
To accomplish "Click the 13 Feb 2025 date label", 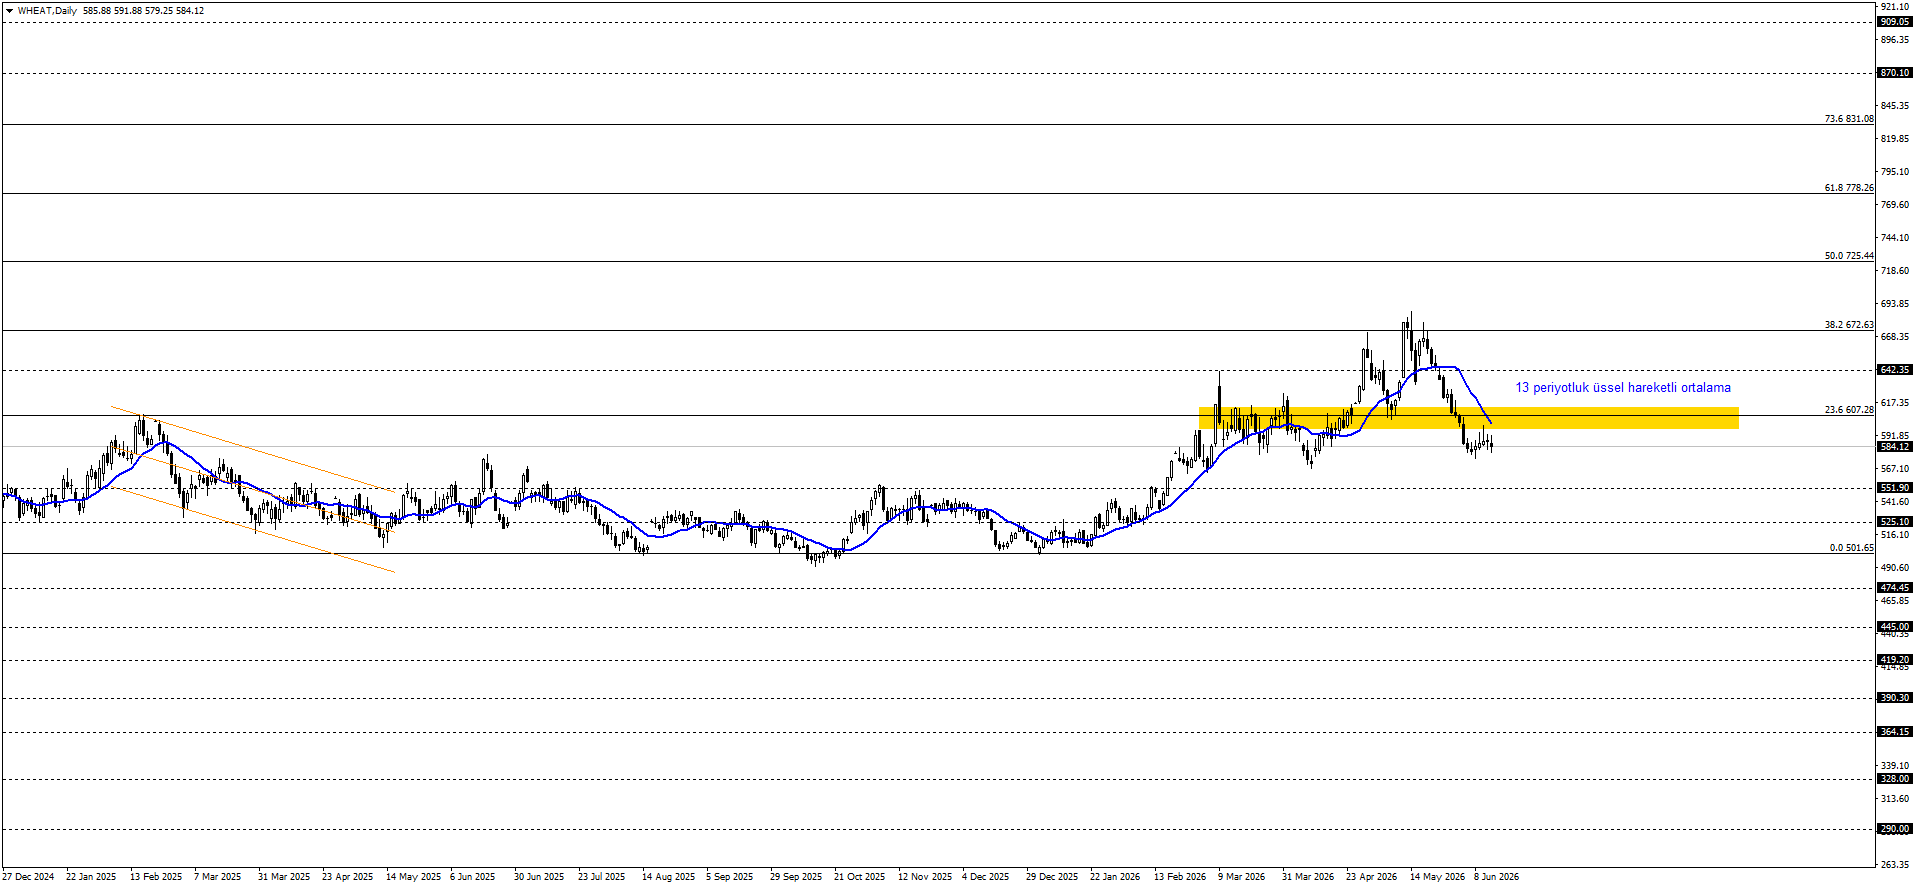I will [x=156, y=877].
